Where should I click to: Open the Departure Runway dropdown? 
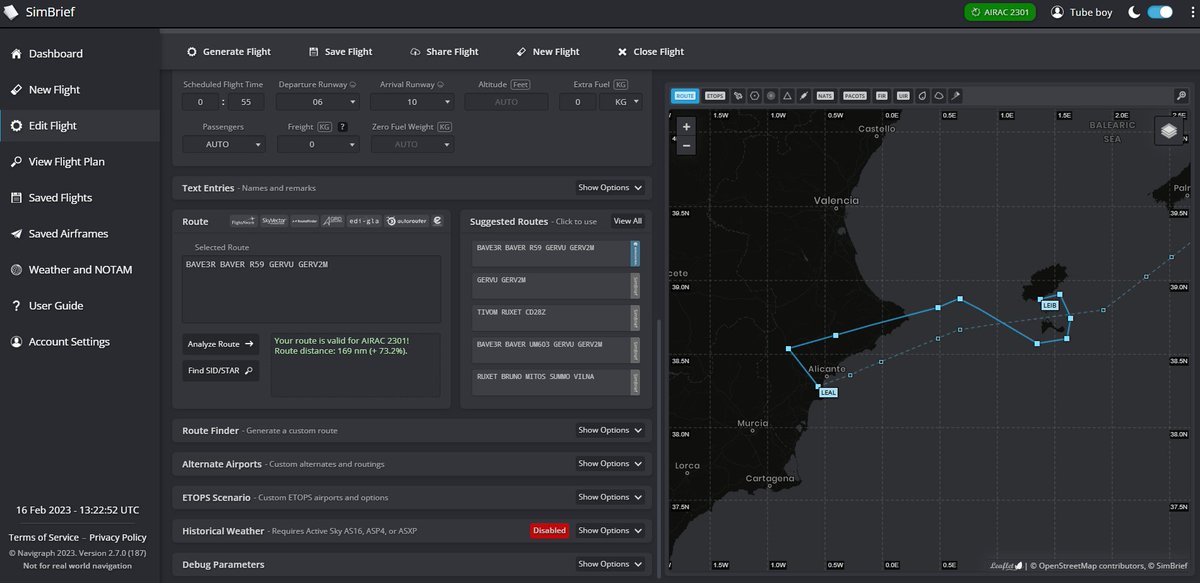coord(317,101)
